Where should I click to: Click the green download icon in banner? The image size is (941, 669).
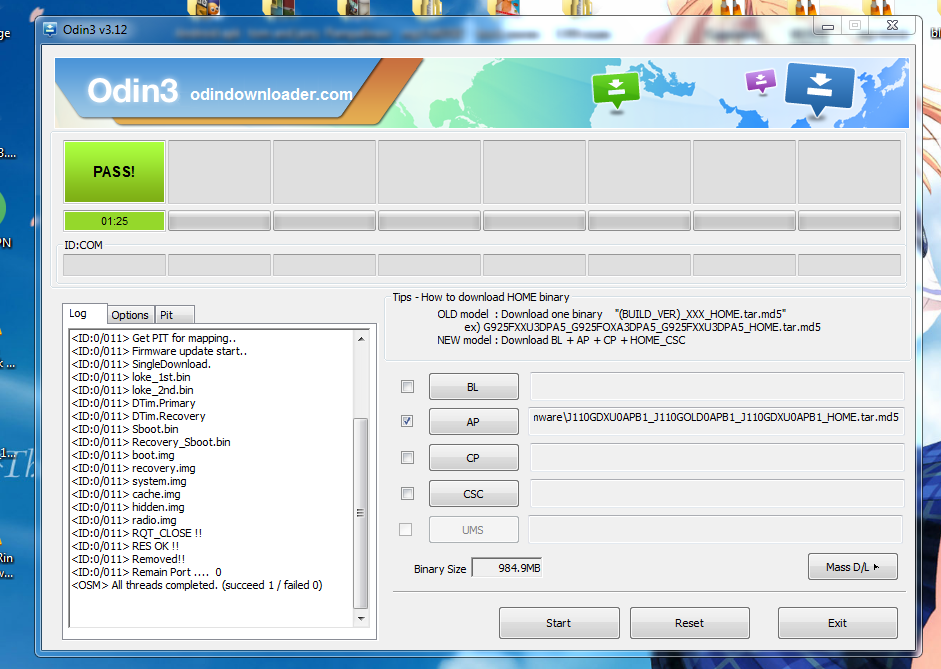(615, 91)
